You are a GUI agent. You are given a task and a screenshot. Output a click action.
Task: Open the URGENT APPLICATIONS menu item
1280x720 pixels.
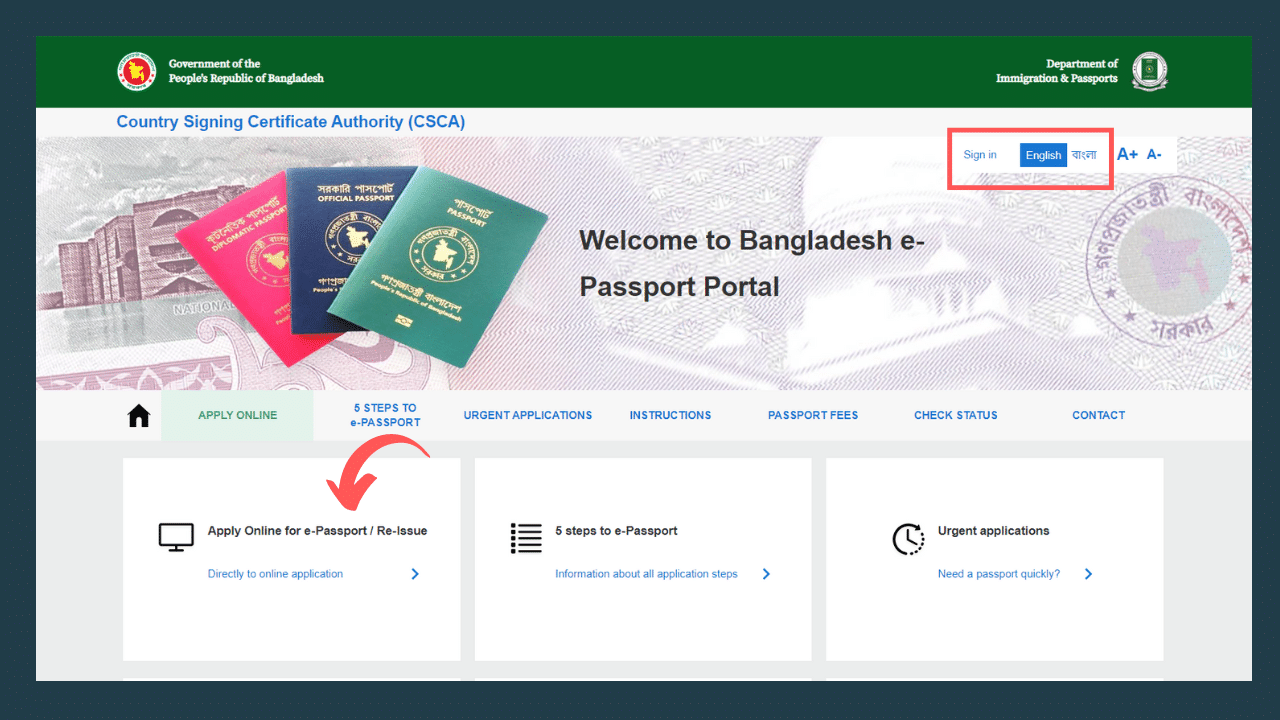pos(528,415)
